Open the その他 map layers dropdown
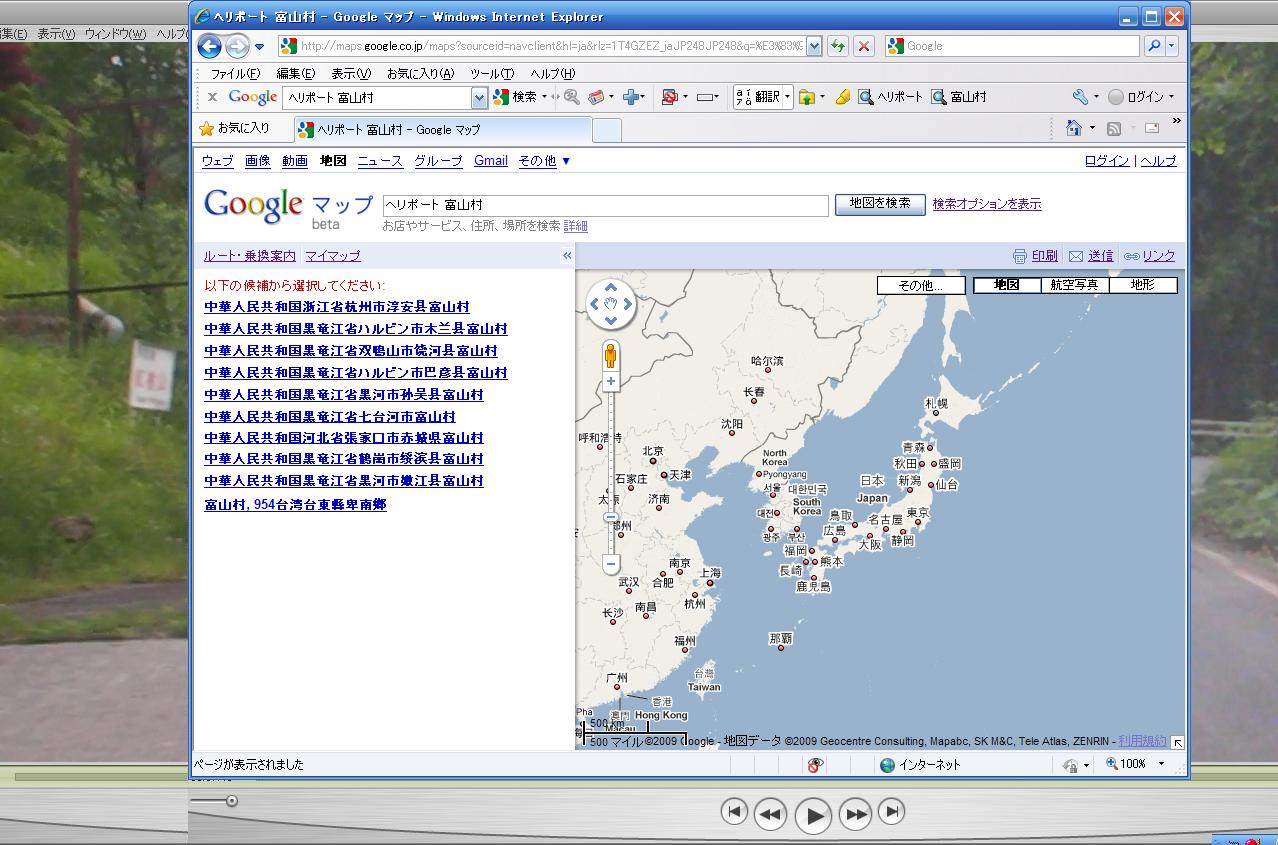Viewport: 1278px width, 845px height. pos(921,285)
